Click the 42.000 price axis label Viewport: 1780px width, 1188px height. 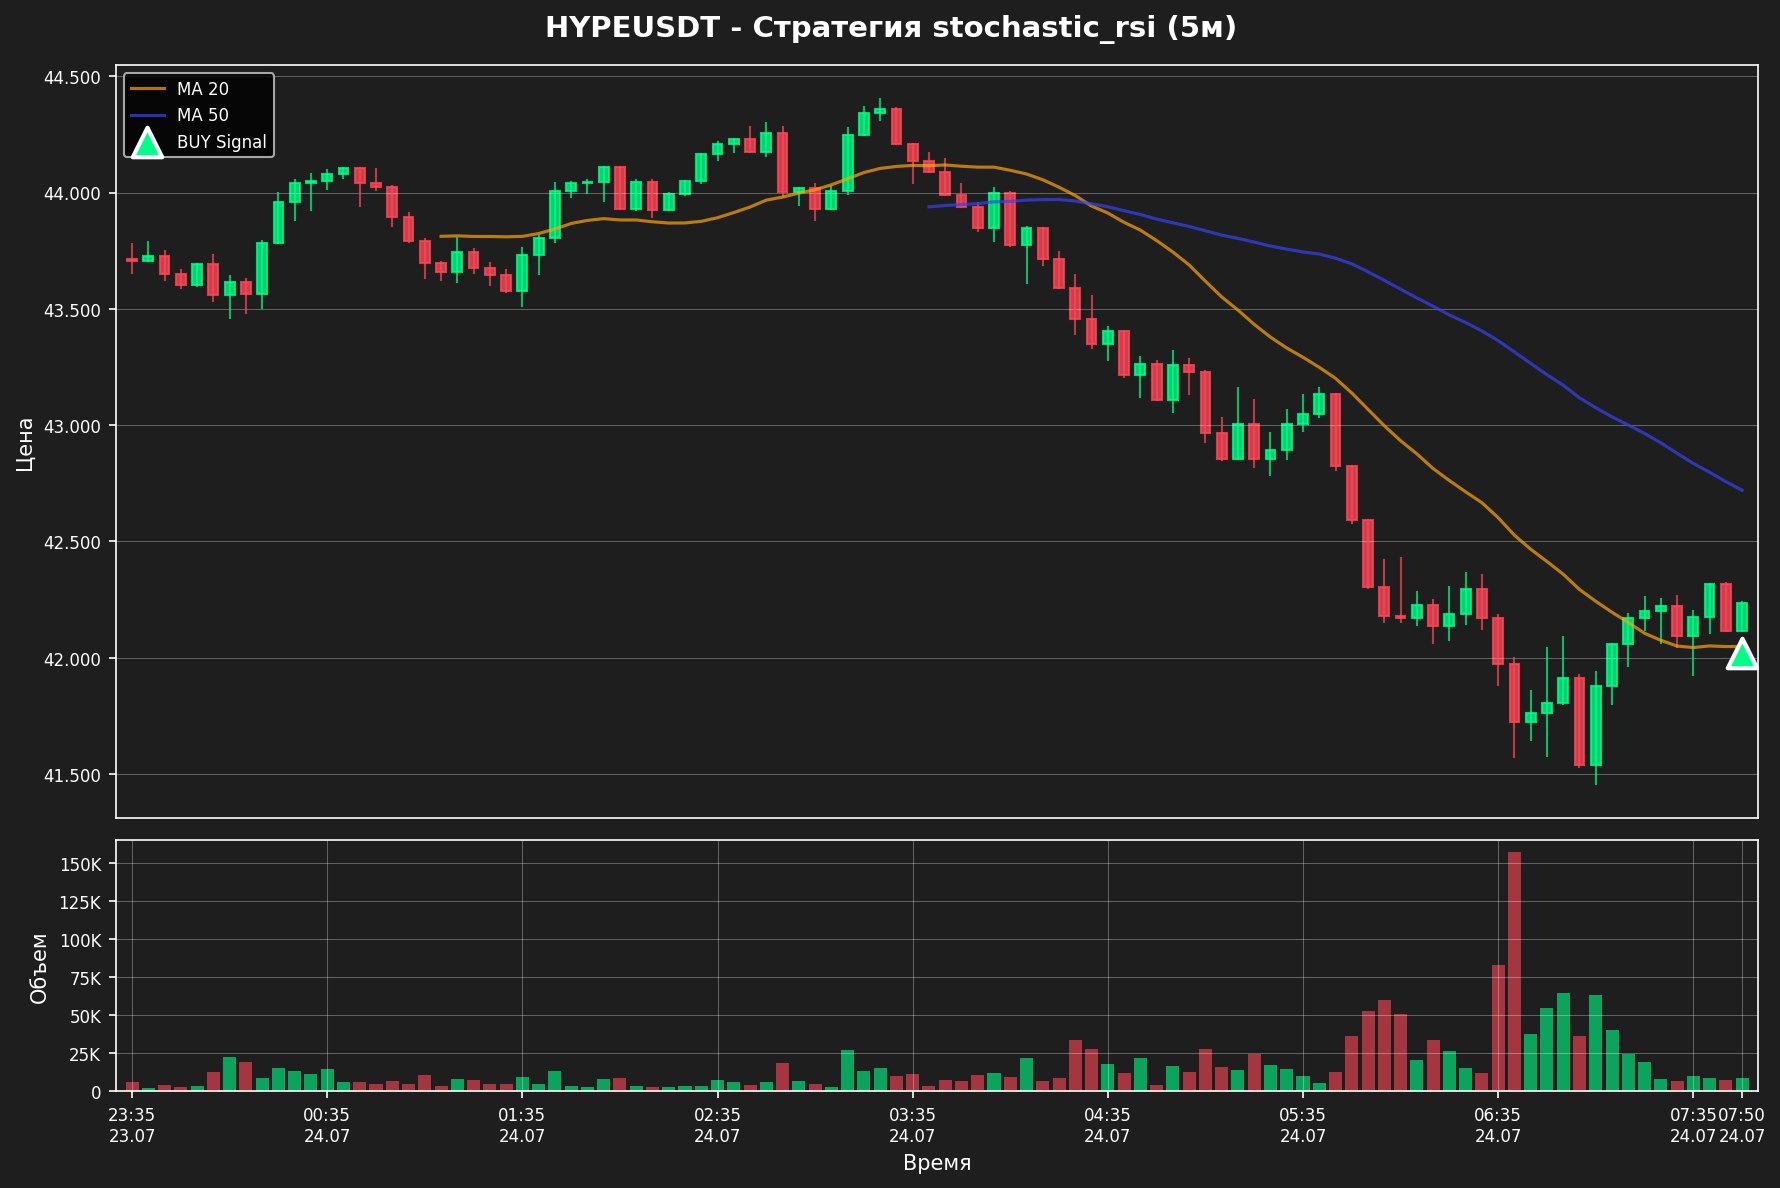coord(73,659)
